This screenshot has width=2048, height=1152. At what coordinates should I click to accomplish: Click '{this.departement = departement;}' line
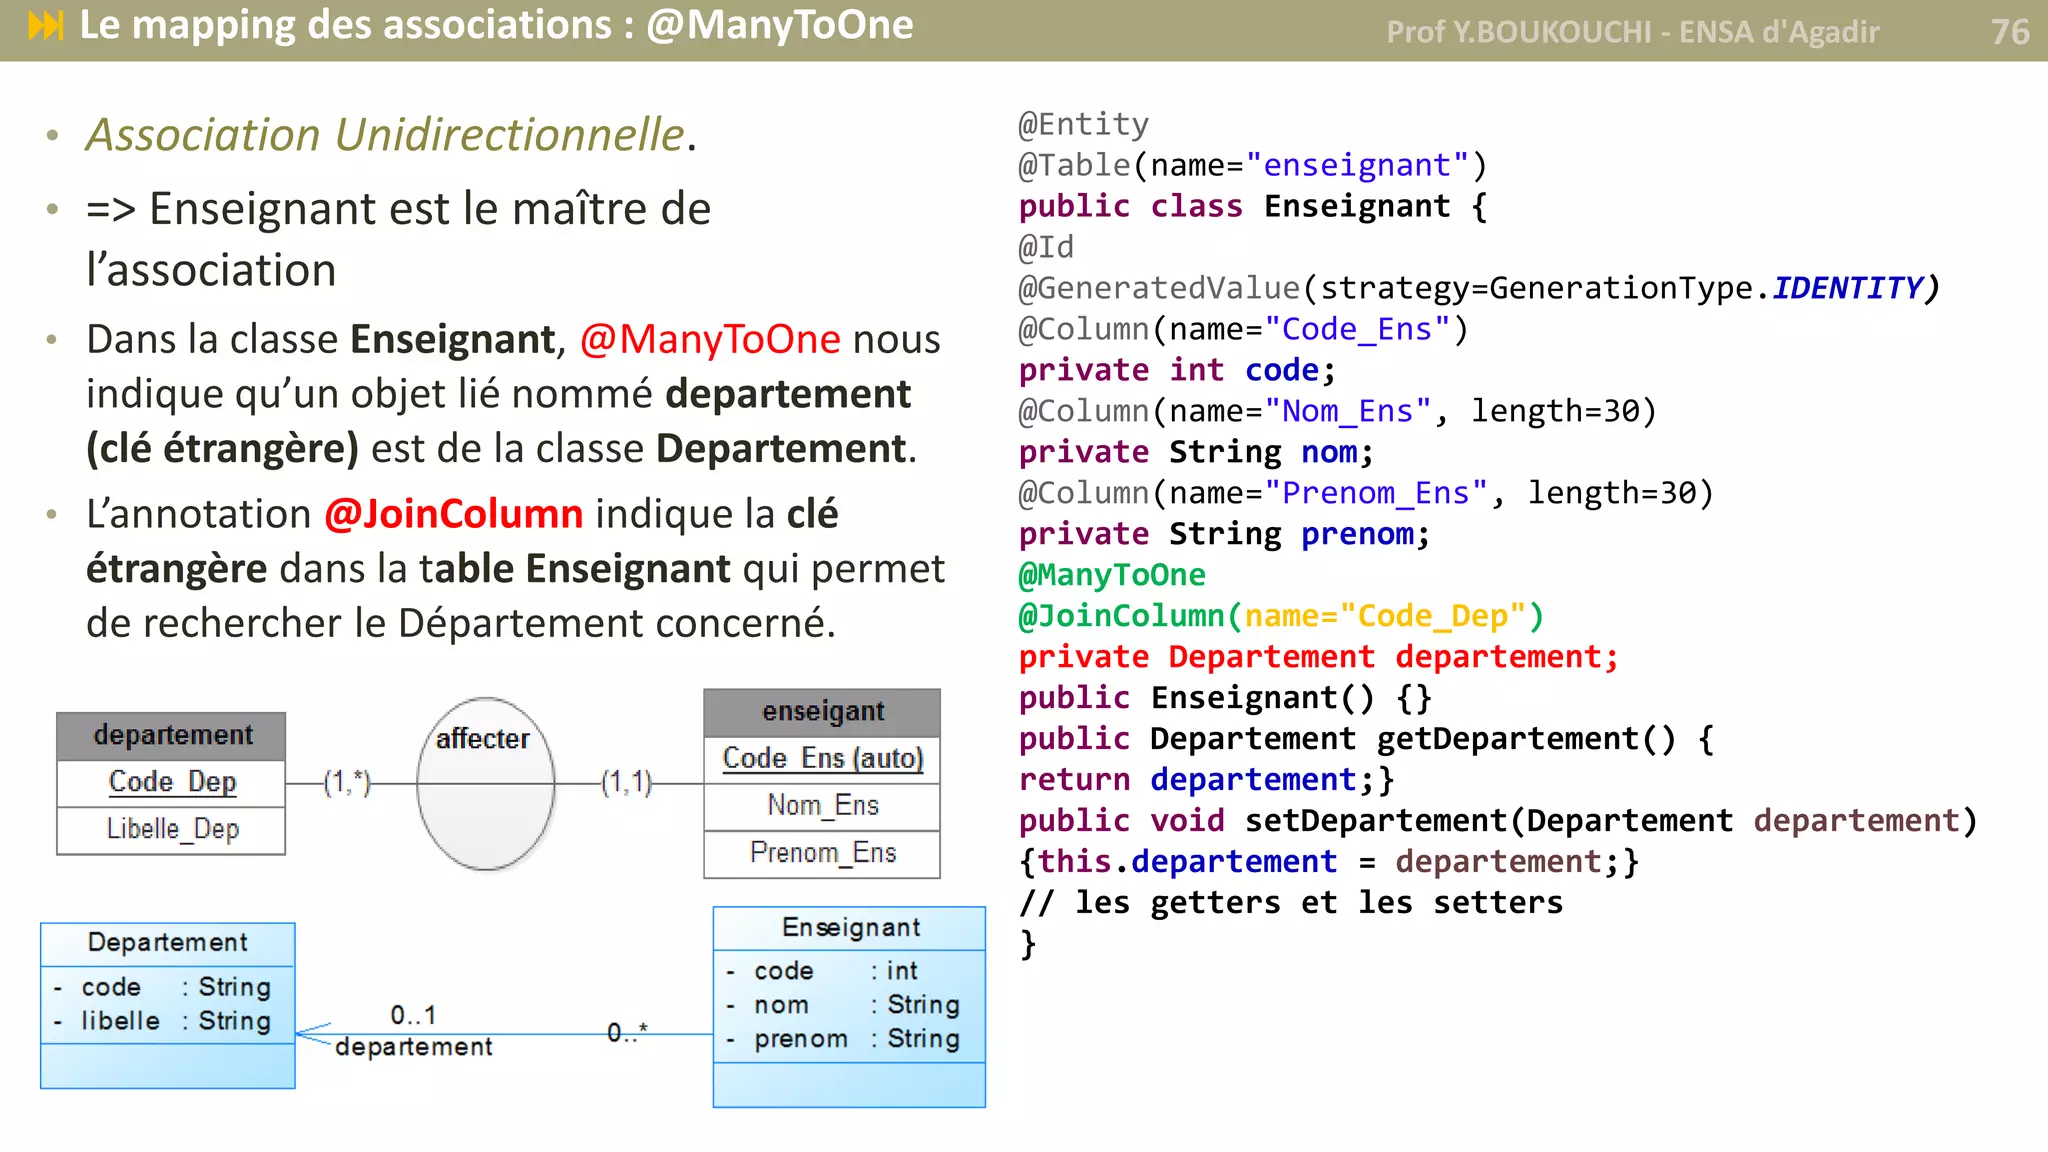[1329, 863]
